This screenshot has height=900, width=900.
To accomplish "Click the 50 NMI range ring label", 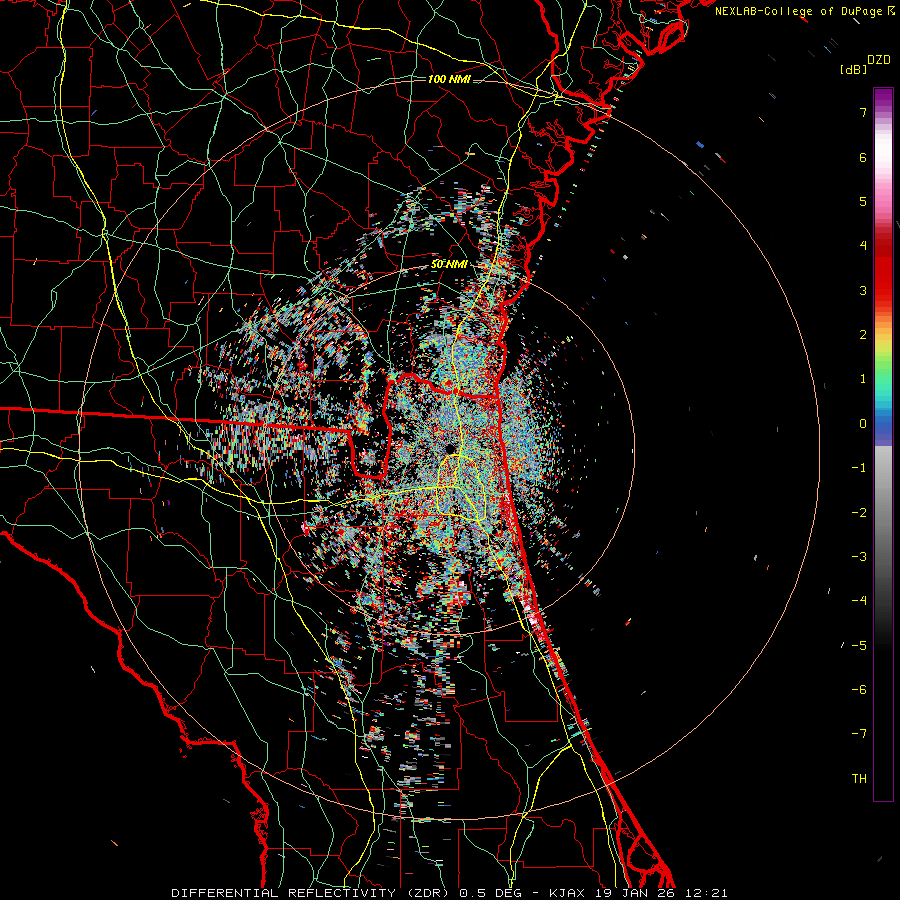I will coord(448,265).
